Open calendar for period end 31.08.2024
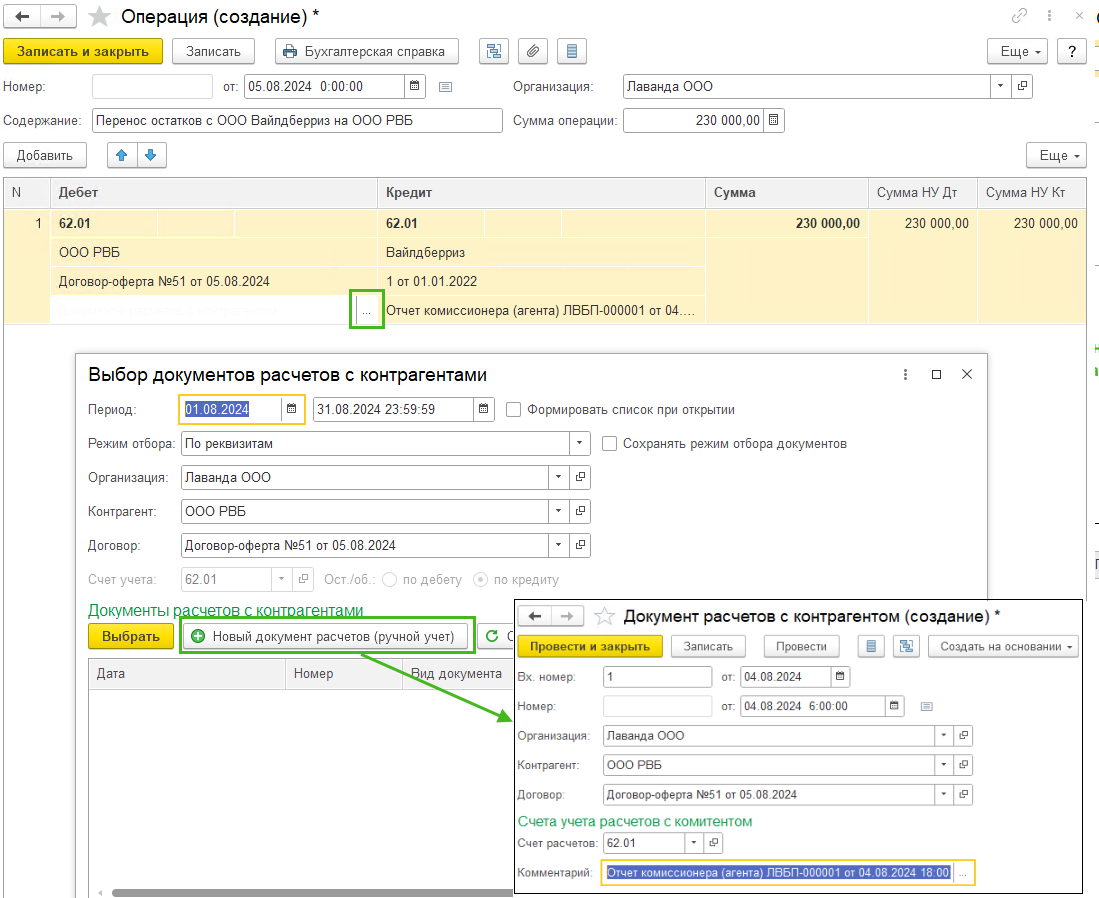This screenshot has width=1099, height=898. click(484, 409)
